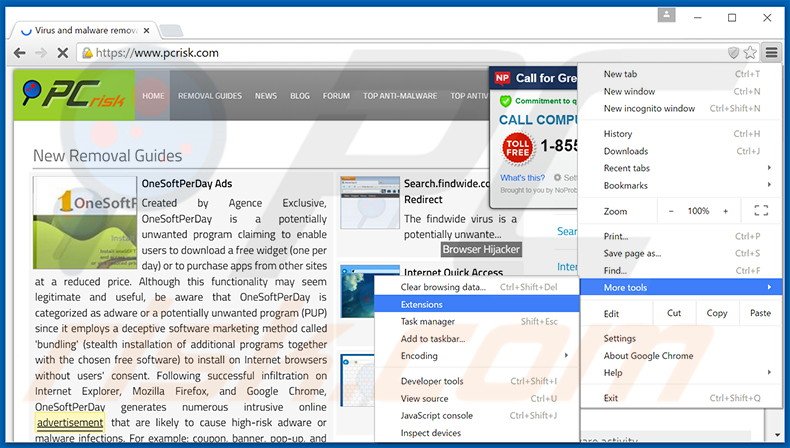Increase zoom with plus button
This screenshot has height=448, width=790.
click(726, 211)
